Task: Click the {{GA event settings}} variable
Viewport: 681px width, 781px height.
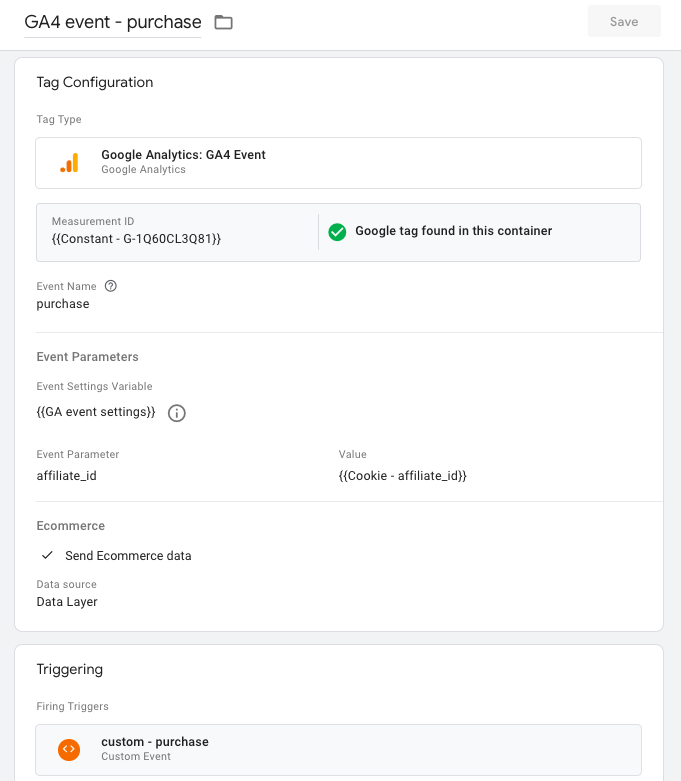Action: (x=96, y=412)
